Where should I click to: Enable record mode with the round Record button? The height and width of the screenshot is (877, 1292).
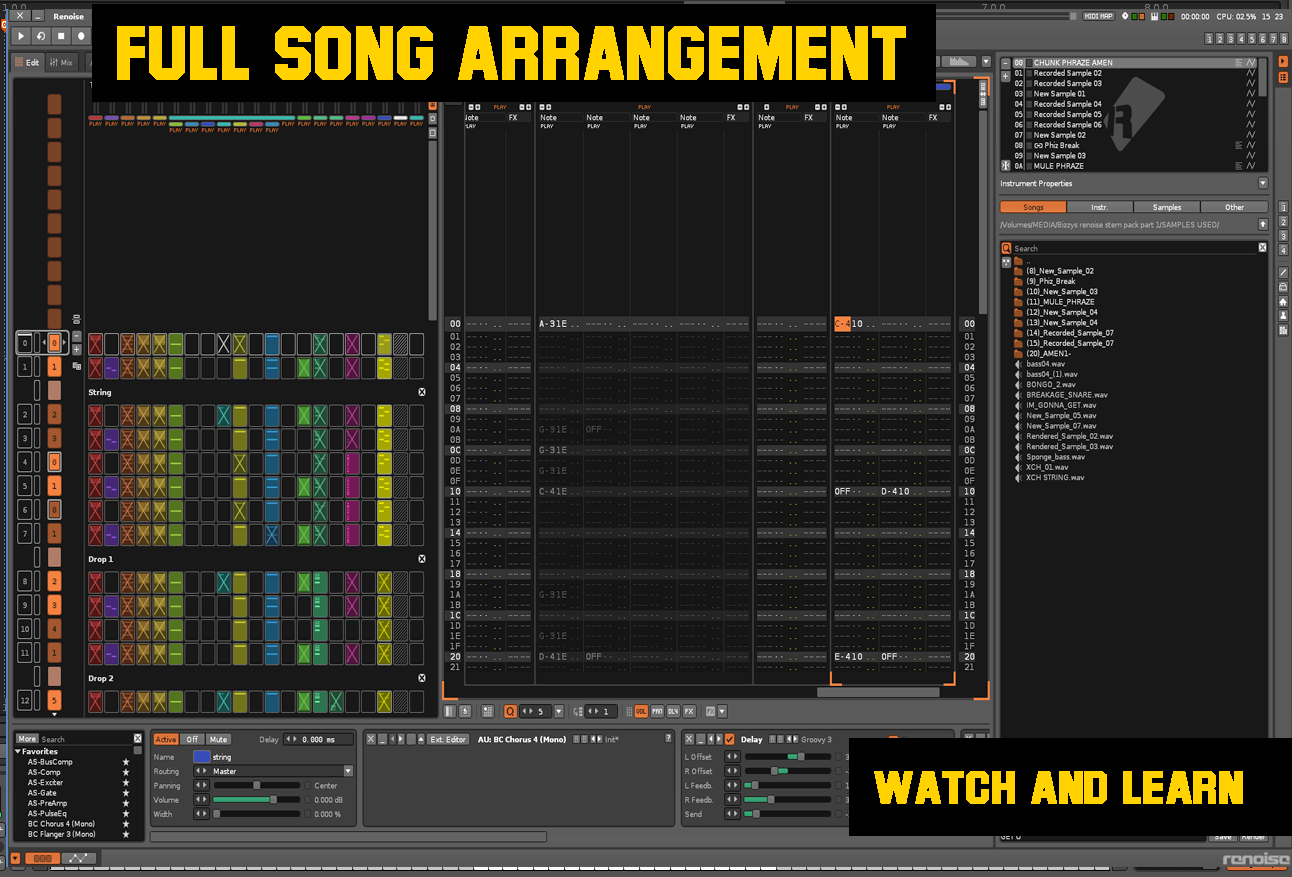point(81,36)
